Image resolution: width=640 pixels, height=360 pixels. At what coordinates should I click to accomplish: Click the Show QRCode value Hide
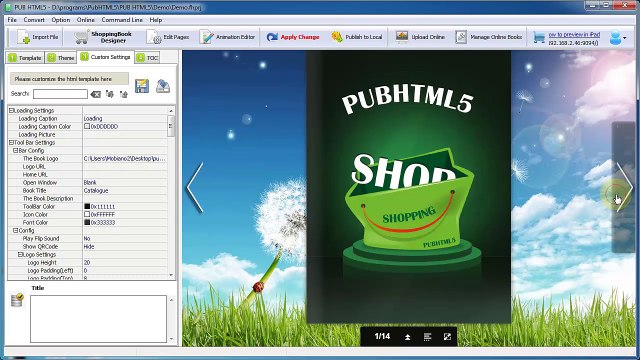(x=89, y=247)
